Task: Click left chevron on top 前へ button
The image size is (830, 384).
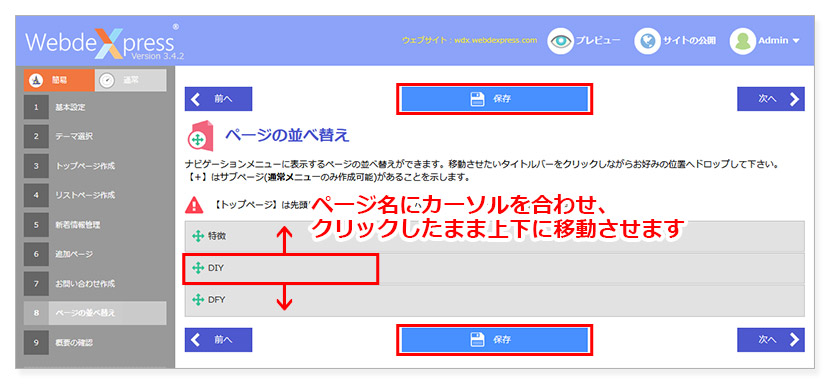Action: coord(196,99)
